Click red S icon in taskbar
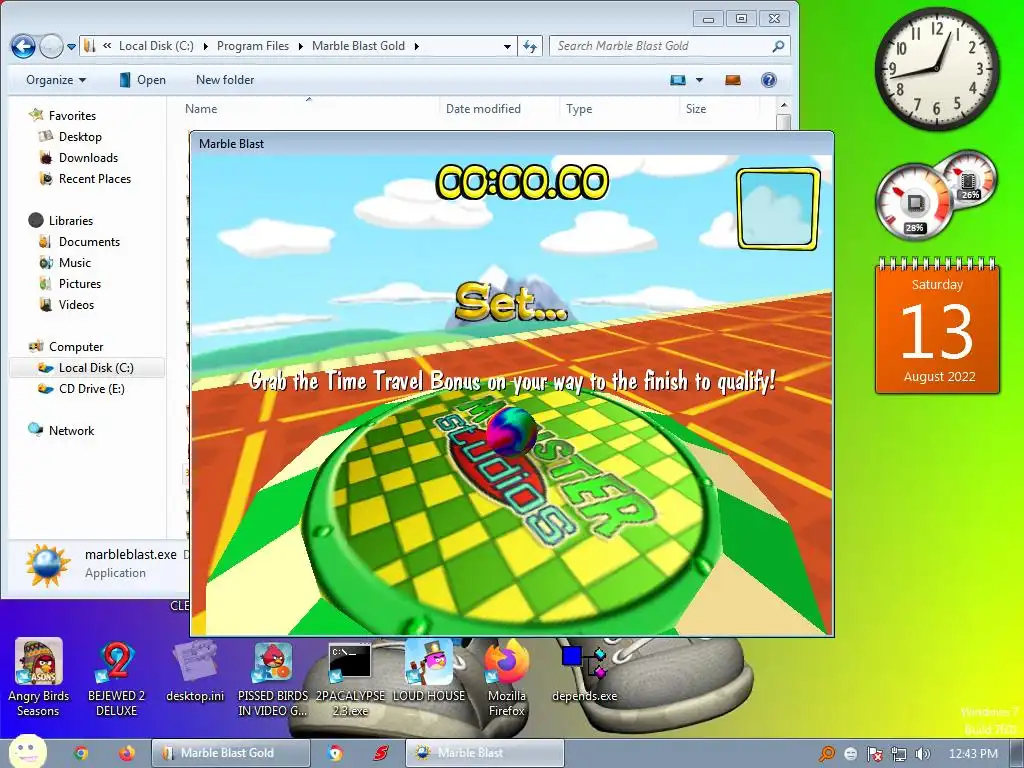1024x768 pixels. point(381,753)
